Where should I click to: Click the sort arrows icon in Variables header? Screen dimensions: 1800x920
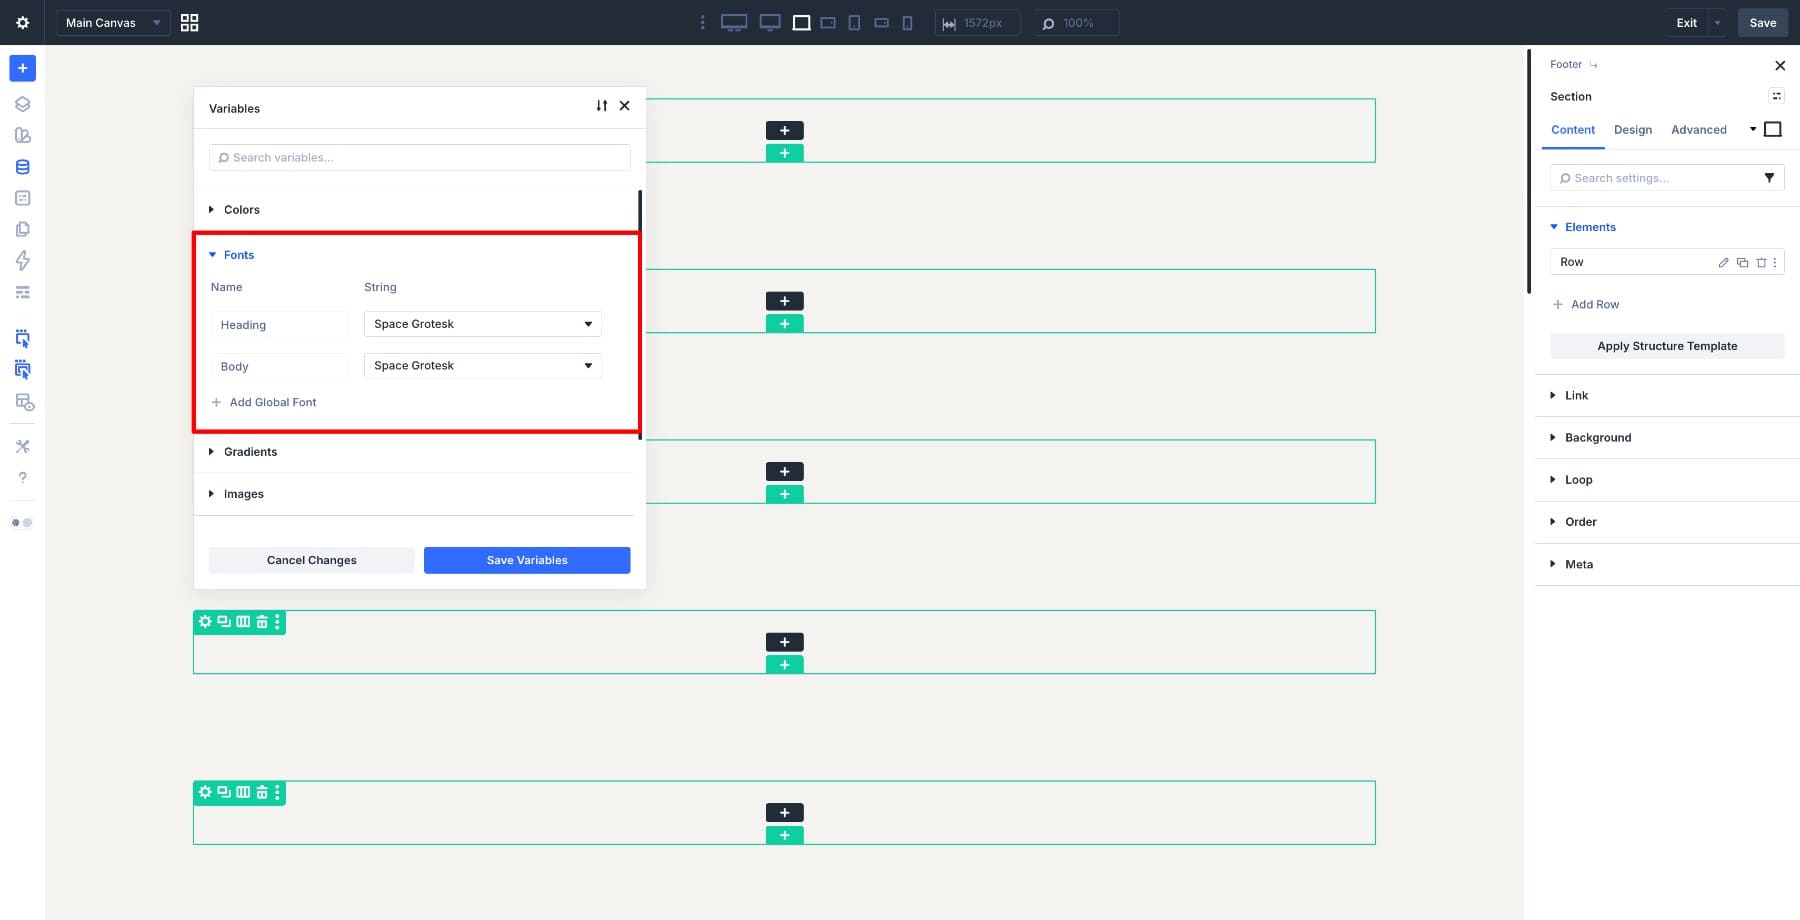[x=601, y=106]
